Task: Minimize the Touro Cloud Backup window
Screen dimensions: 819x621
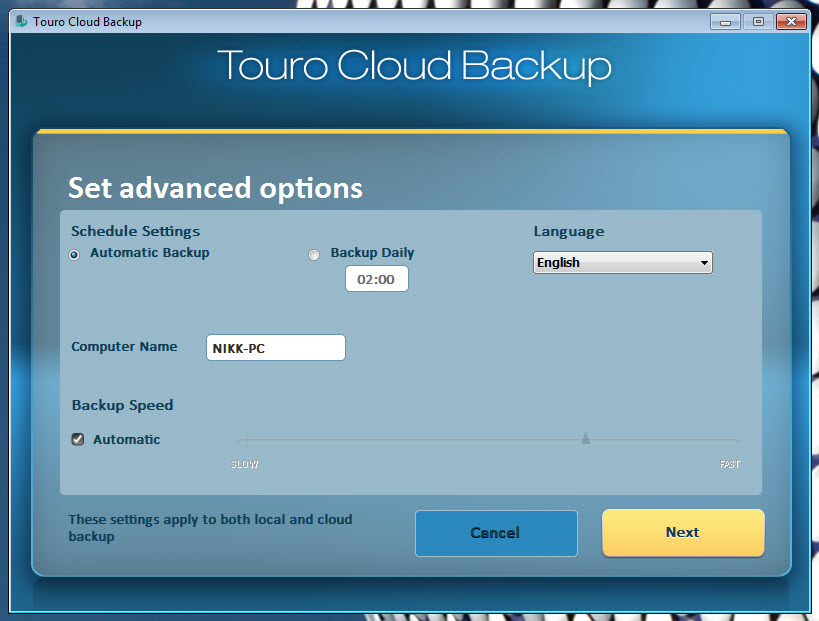Action: [726, 22]
